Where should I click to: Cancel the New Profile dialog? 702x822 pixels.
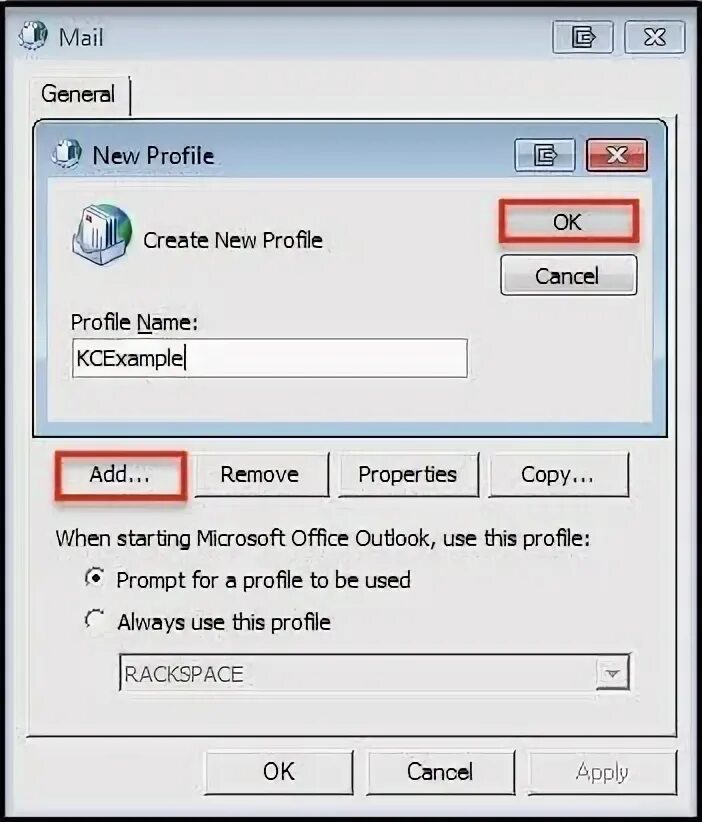[x=569, y=275]
